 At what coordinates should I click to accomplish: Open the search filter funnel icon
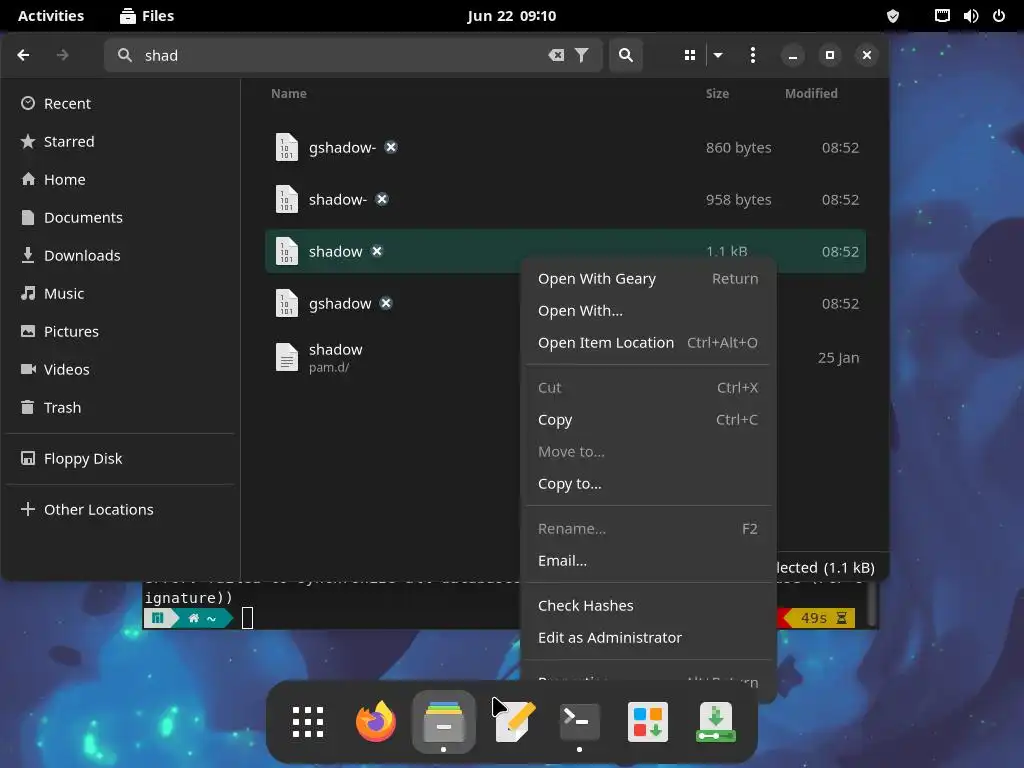point(581,56)
